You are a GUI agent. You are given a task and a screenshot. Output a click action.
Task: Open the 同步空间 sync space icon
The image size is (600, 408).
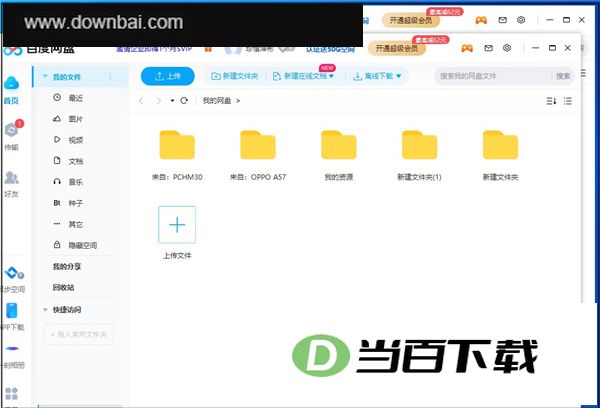coord(13,273)
